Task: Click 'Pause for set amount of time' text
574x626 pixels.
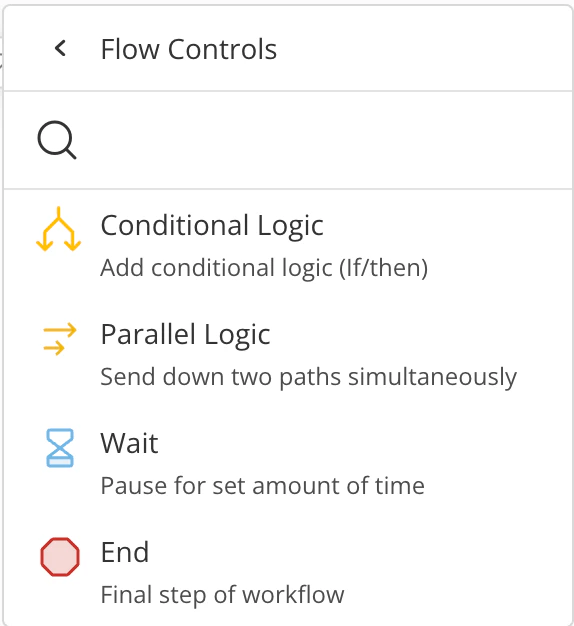Action: coord(263,486)
